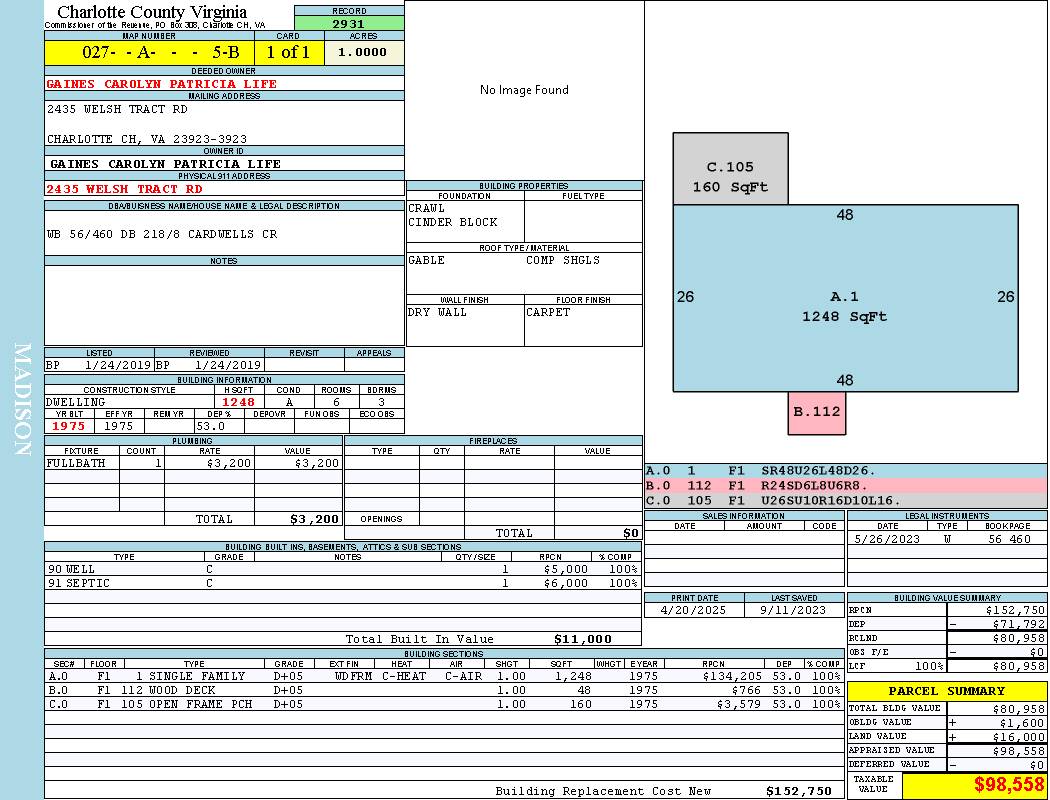Click the MADISON label on left sidebar
Image resolution: width=1050 pixels, height=800 pixels.
(22, 400)
